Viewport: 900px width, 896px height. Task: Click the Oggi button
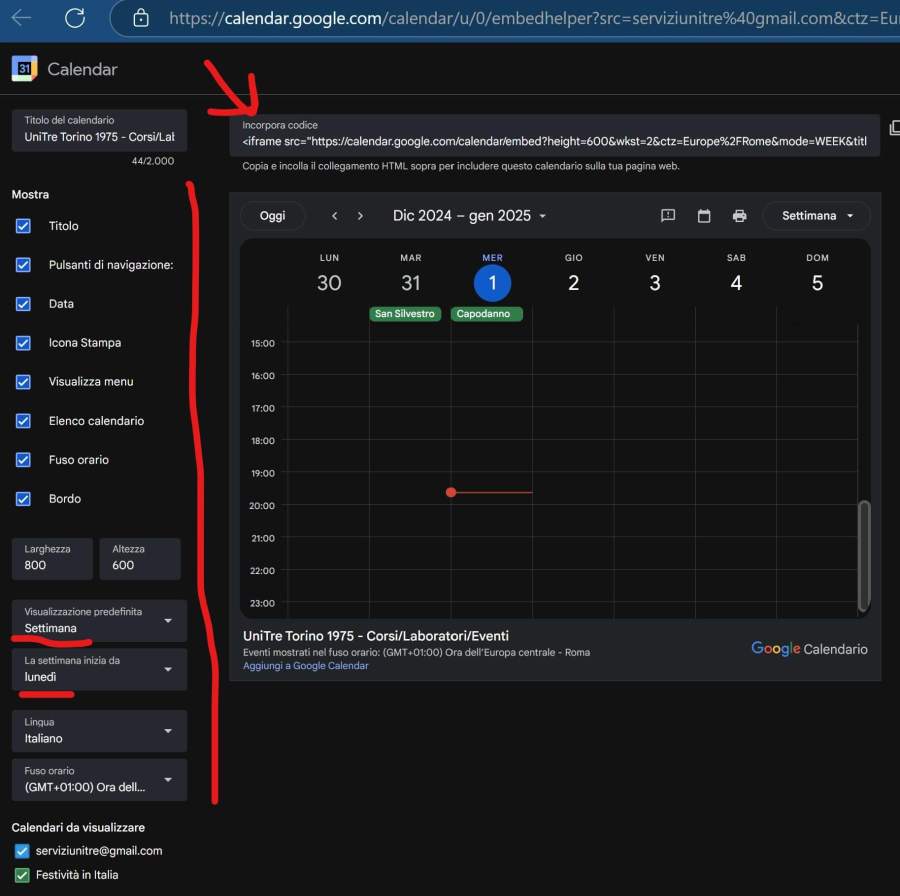[272, 216]
